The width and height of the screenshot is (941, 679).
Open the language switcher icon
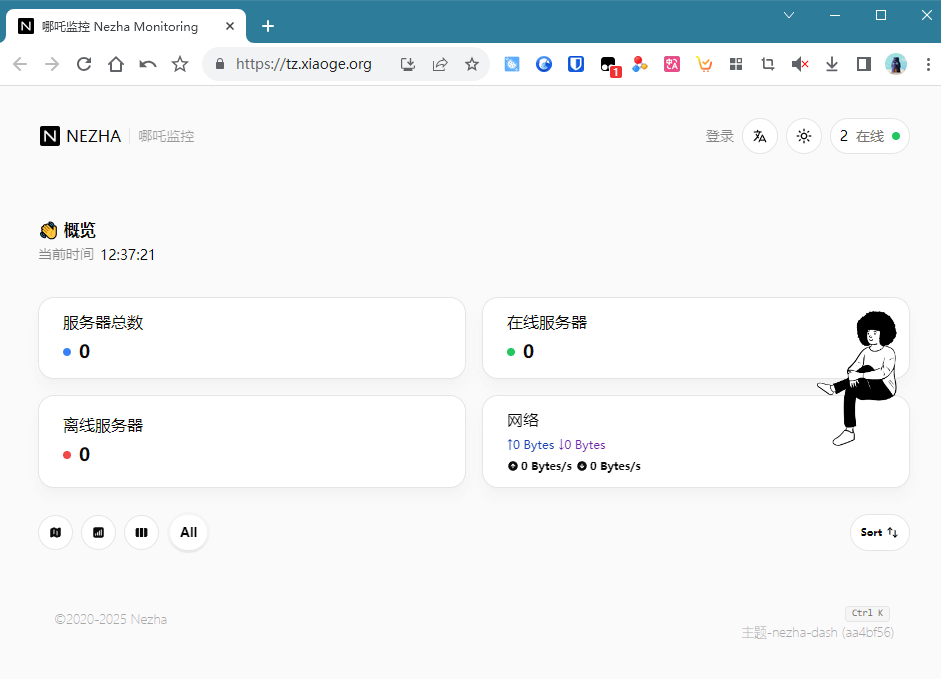[759, 136]
